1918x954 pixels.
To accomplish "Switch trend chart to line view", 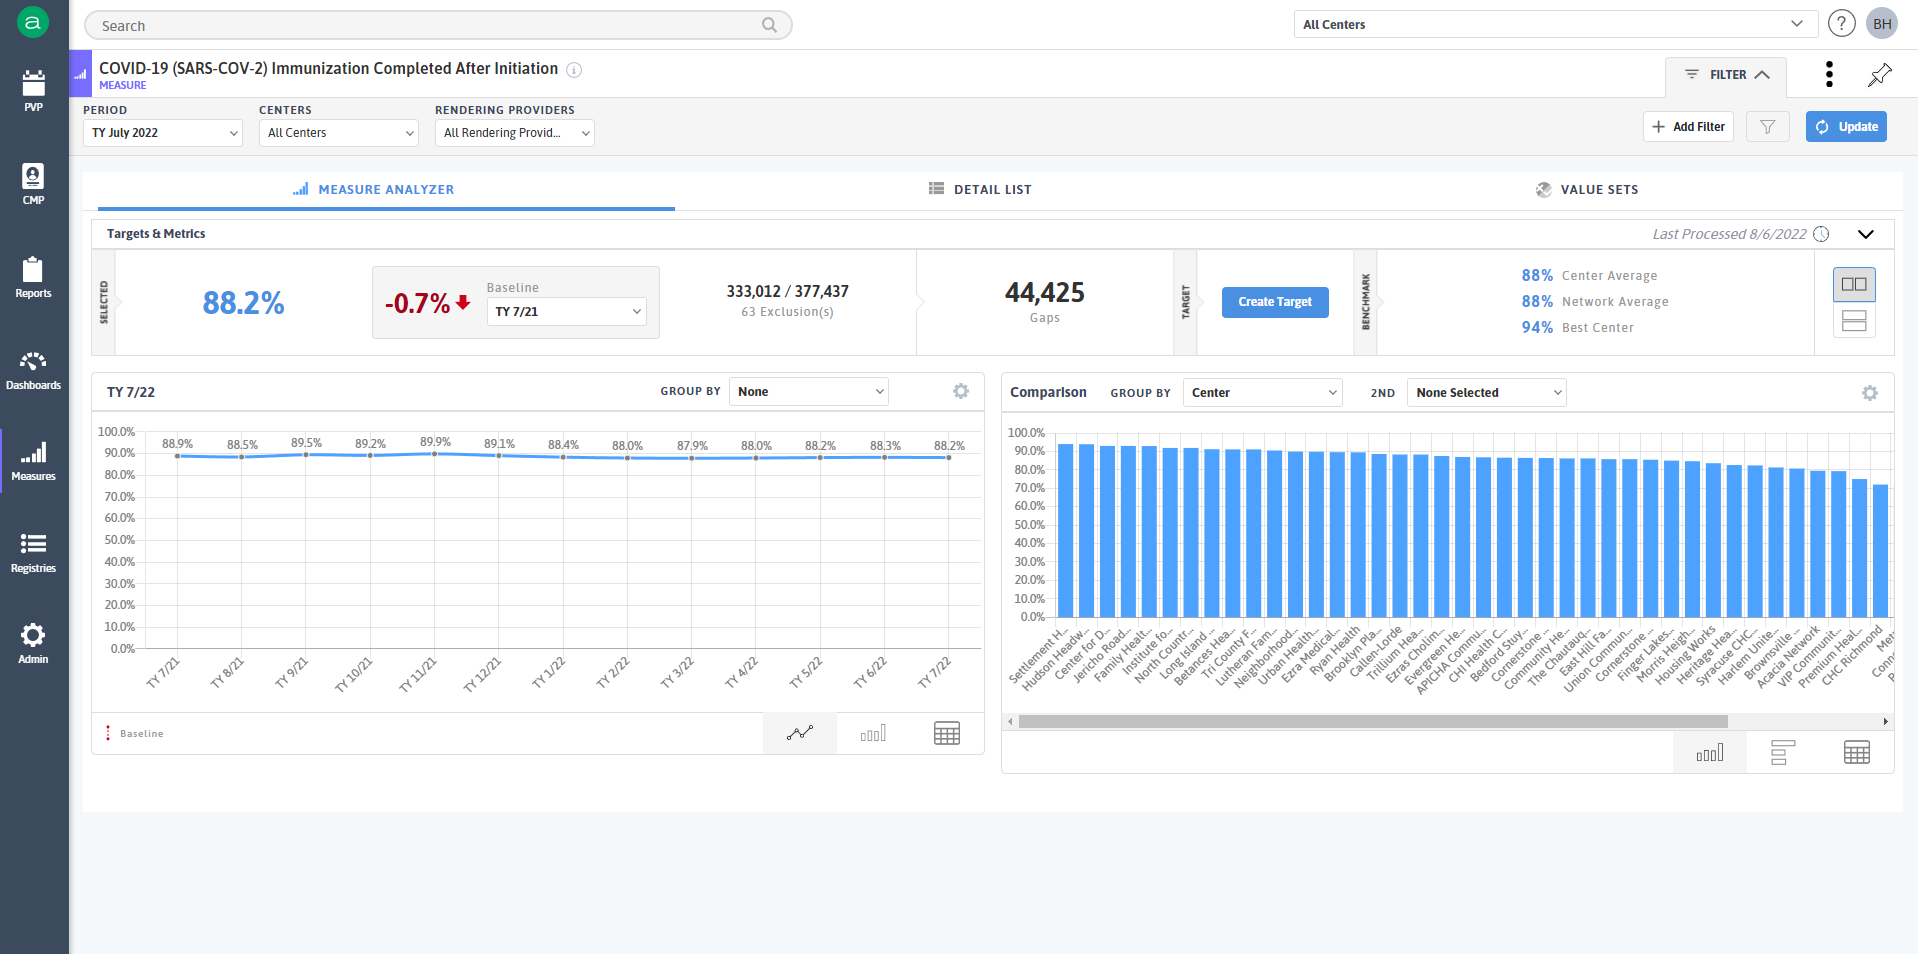I will (x=800, y=733).
